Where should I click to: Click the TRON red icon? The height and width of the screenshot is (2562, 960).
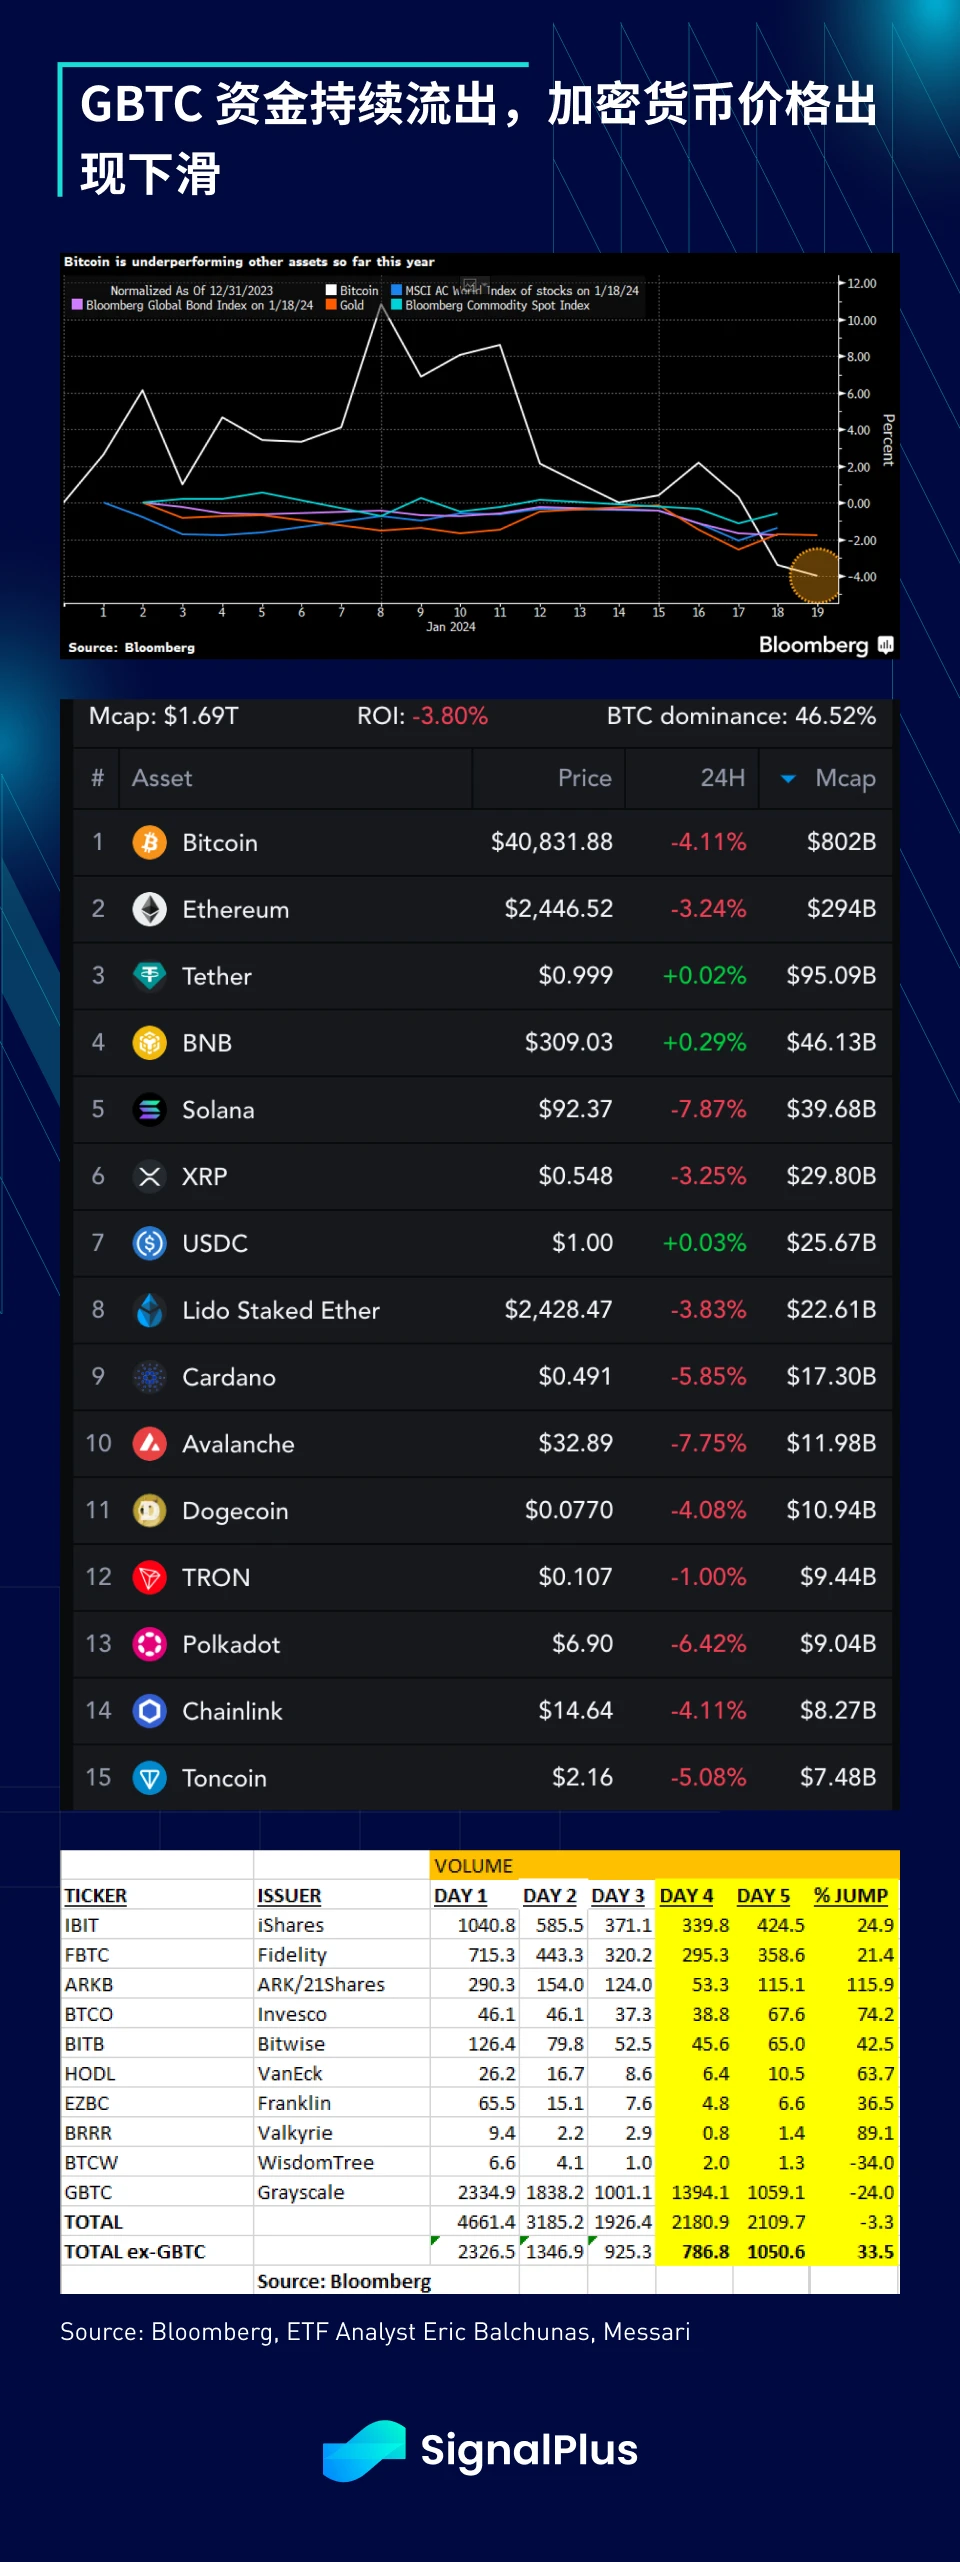150,1577
